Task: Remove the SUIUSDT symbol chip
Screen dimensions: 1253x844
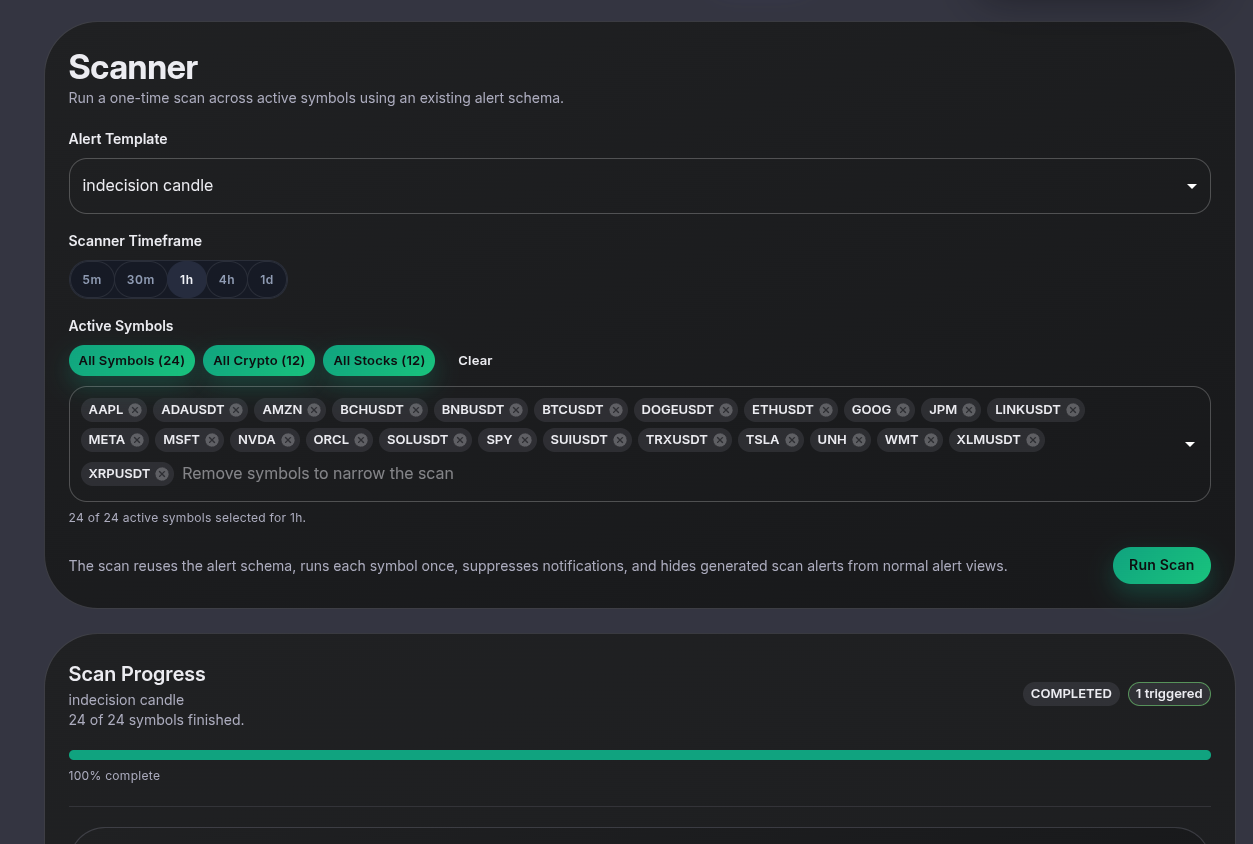Action: [x=620, y=440]
